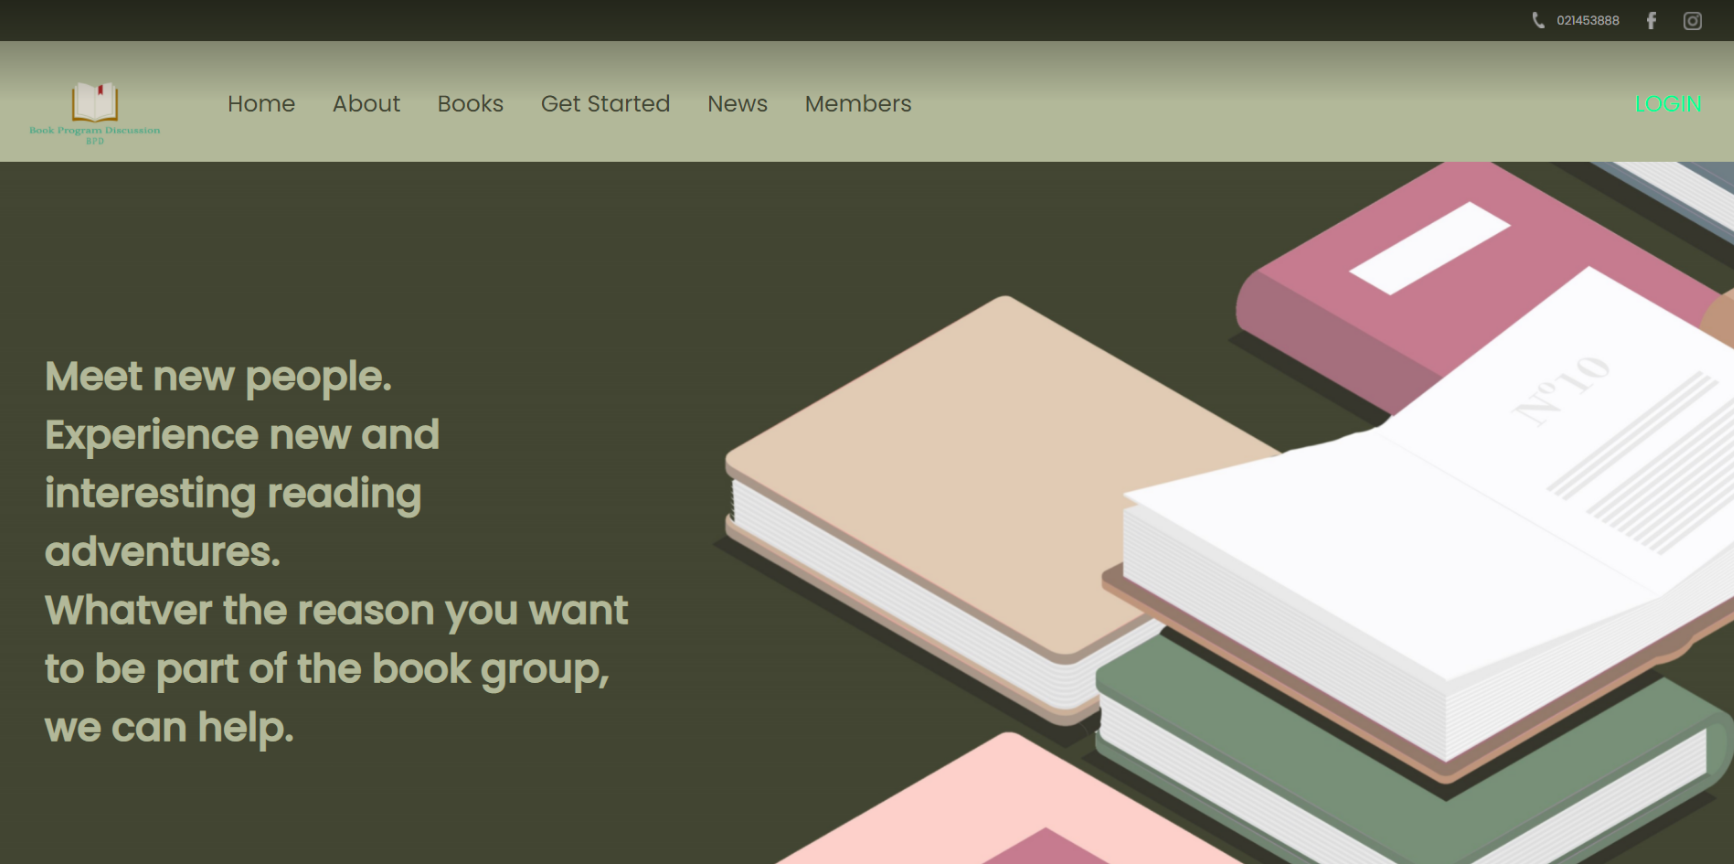Click phone number 021453888
The width and height of the screenshot is (1734, 864).
click(x=1588, y=20)
